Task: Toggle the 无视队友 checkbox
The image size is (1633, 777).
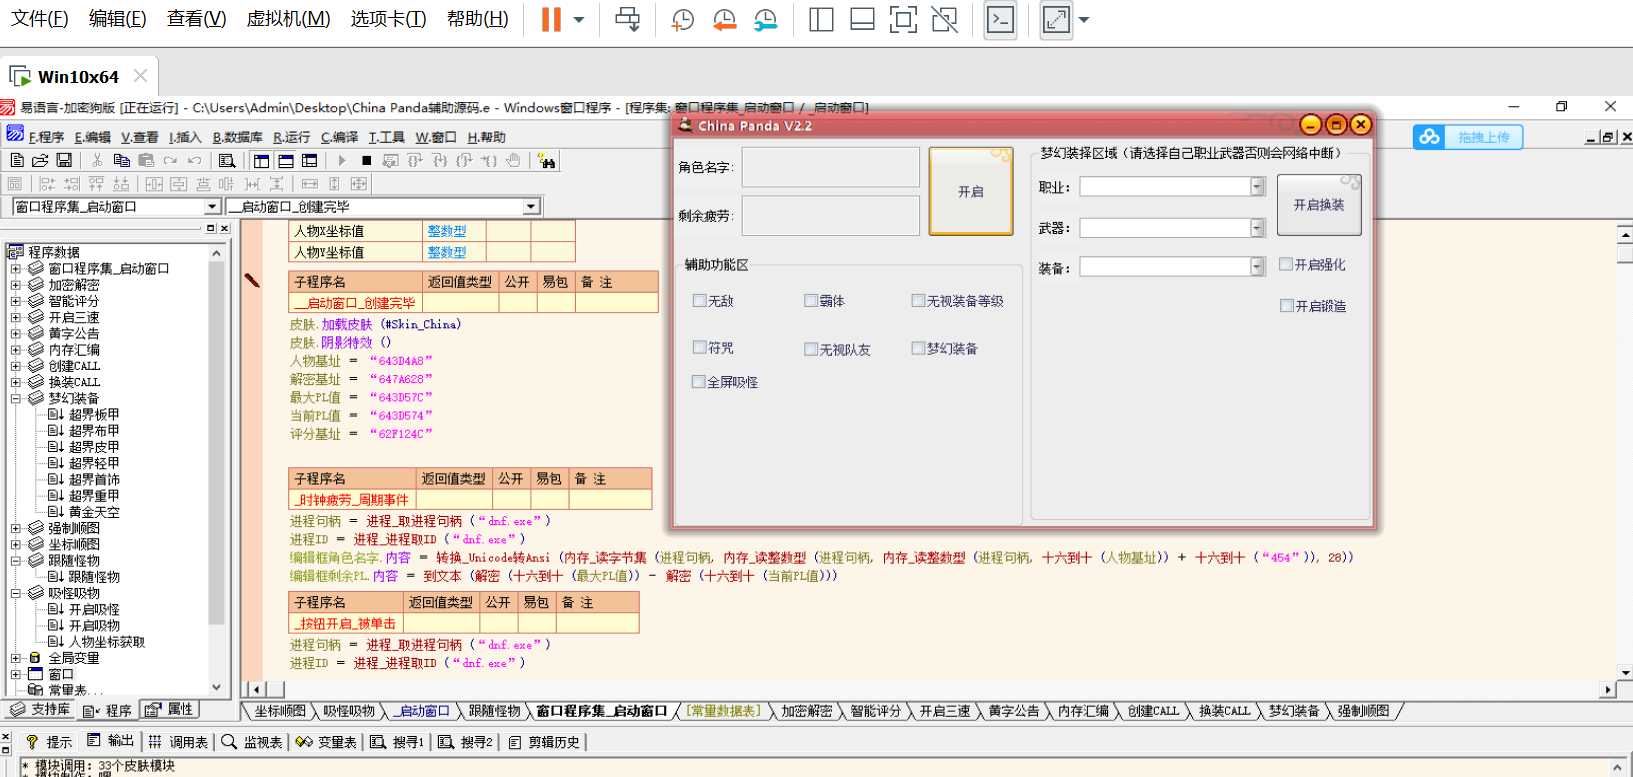Action: click(x=811, y=349)
